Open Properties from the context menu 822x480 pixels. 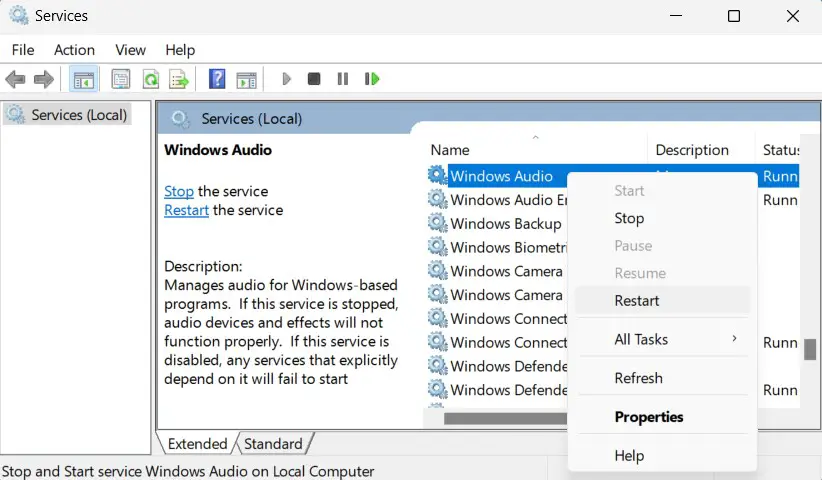[663, 417]
